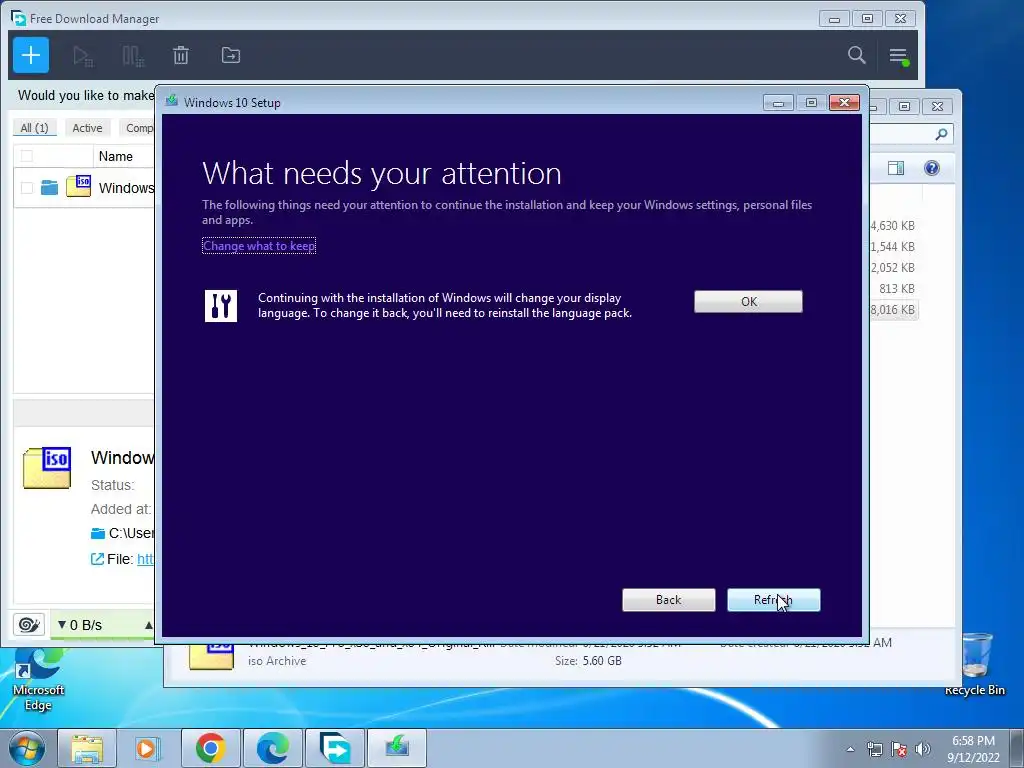Viewport: 1024px width, 768px height.
Task: Open the Microsoft Edge desktop shortcut
Action: pyautogui.click(x=38, y=679)
